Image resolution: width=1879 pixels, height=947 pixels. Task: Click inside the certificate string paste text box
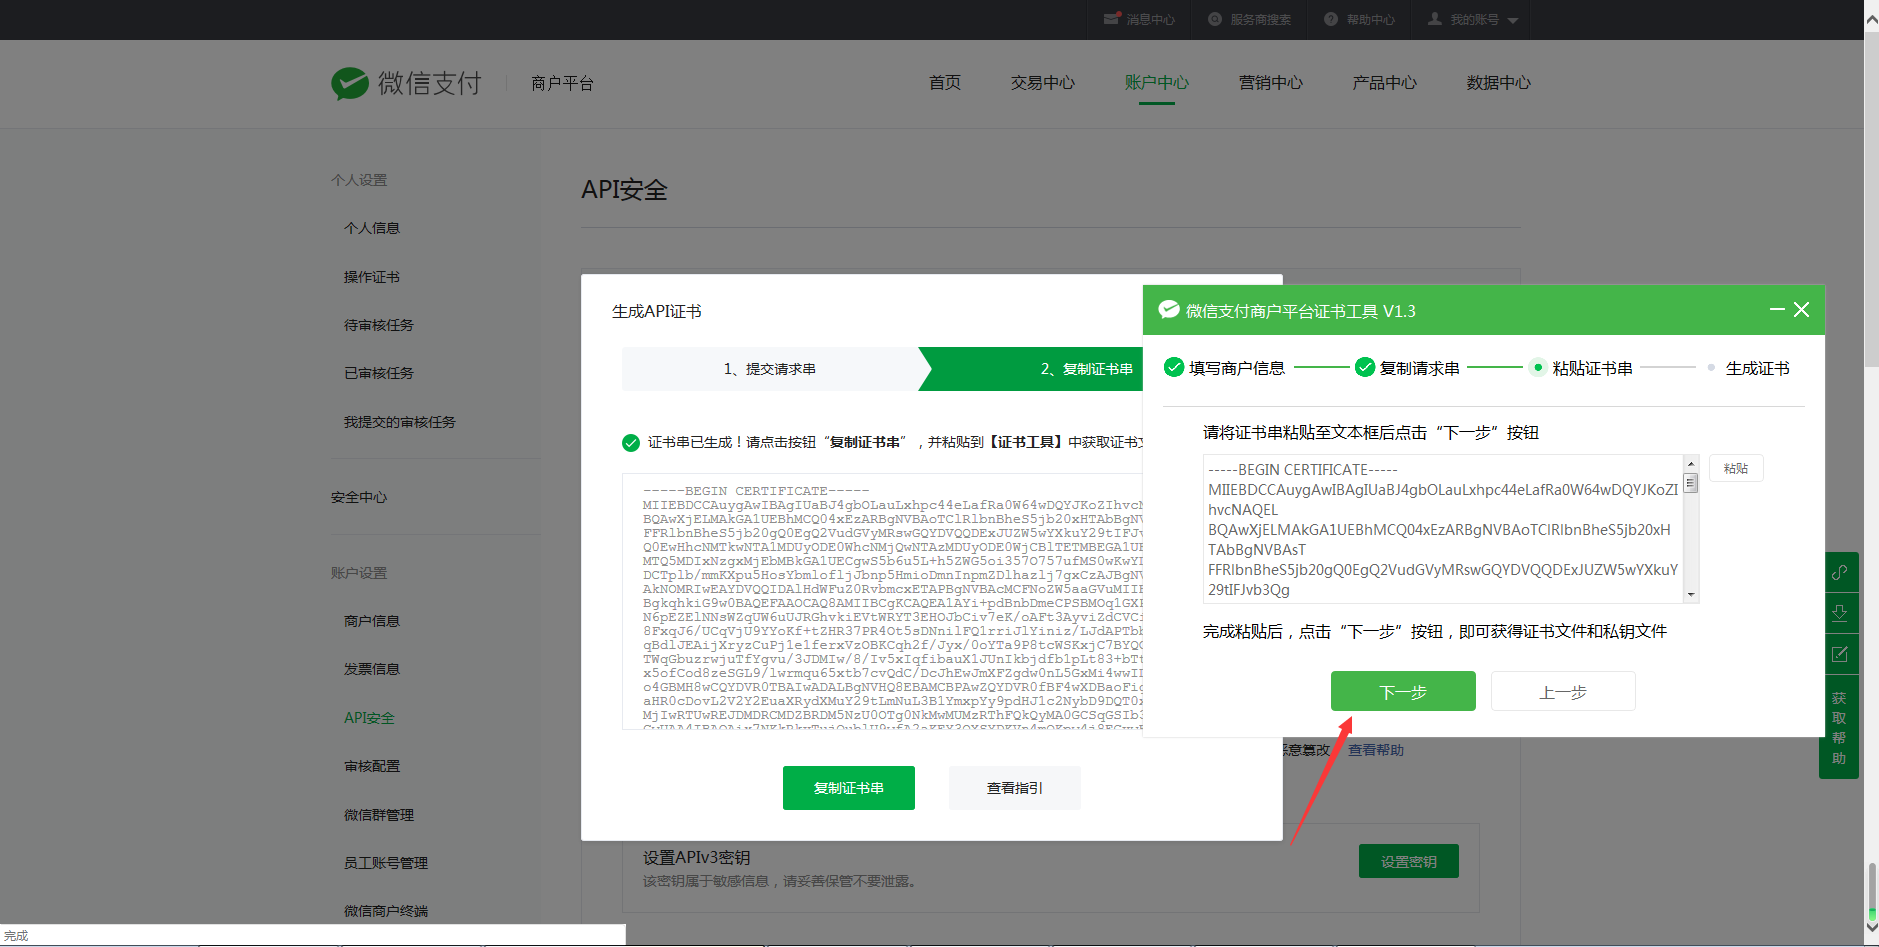click(1443, 529)
